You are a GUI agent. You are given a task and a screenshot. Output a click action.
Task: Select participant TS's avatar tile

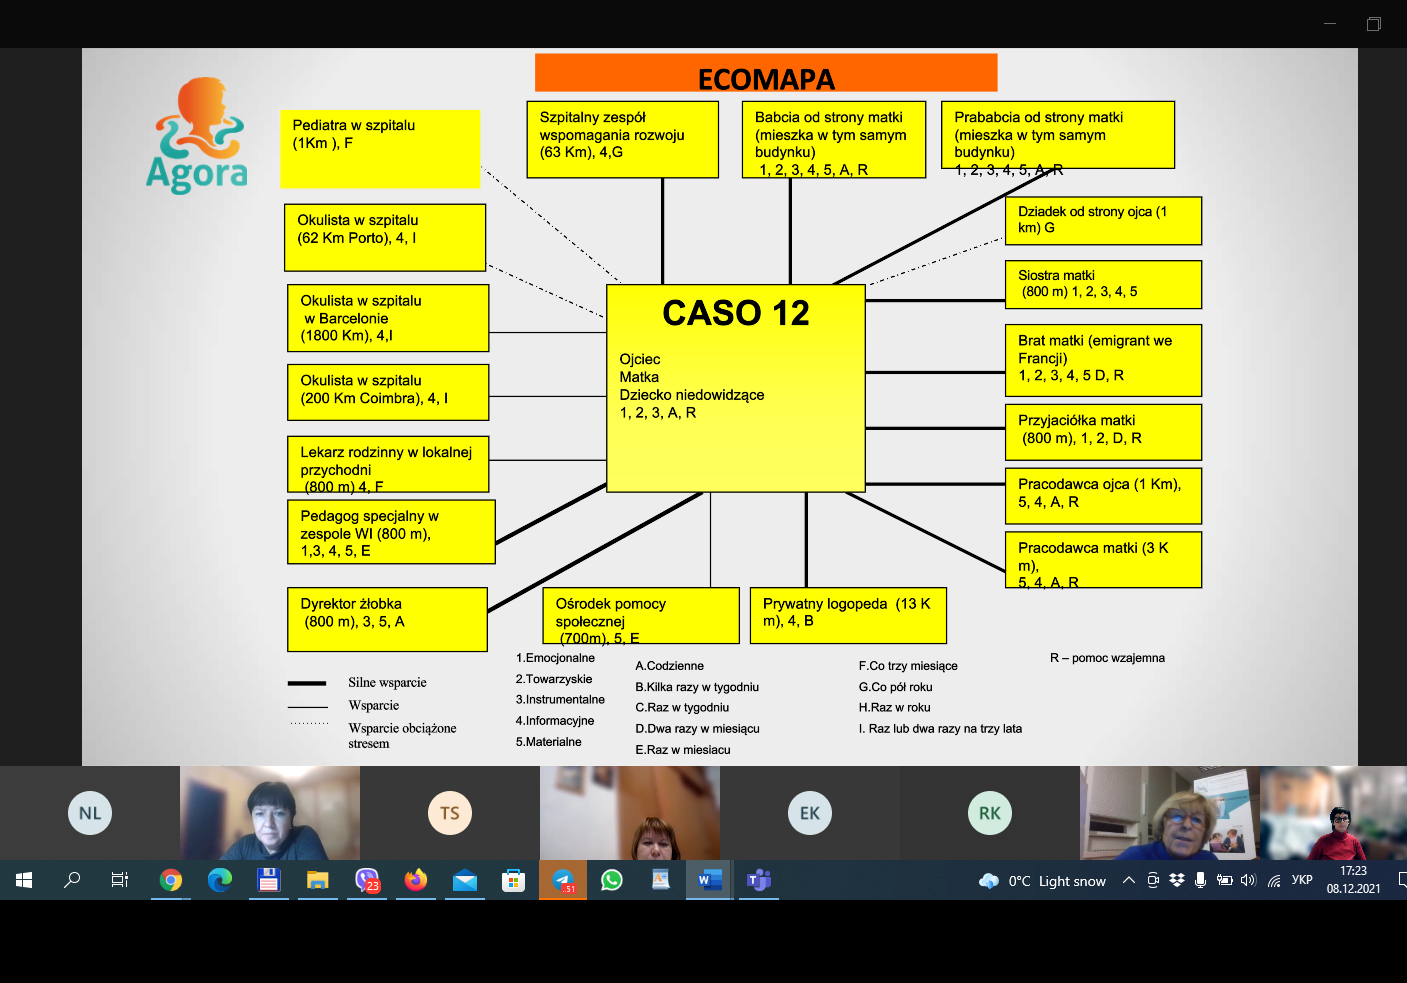pos(450,813)
